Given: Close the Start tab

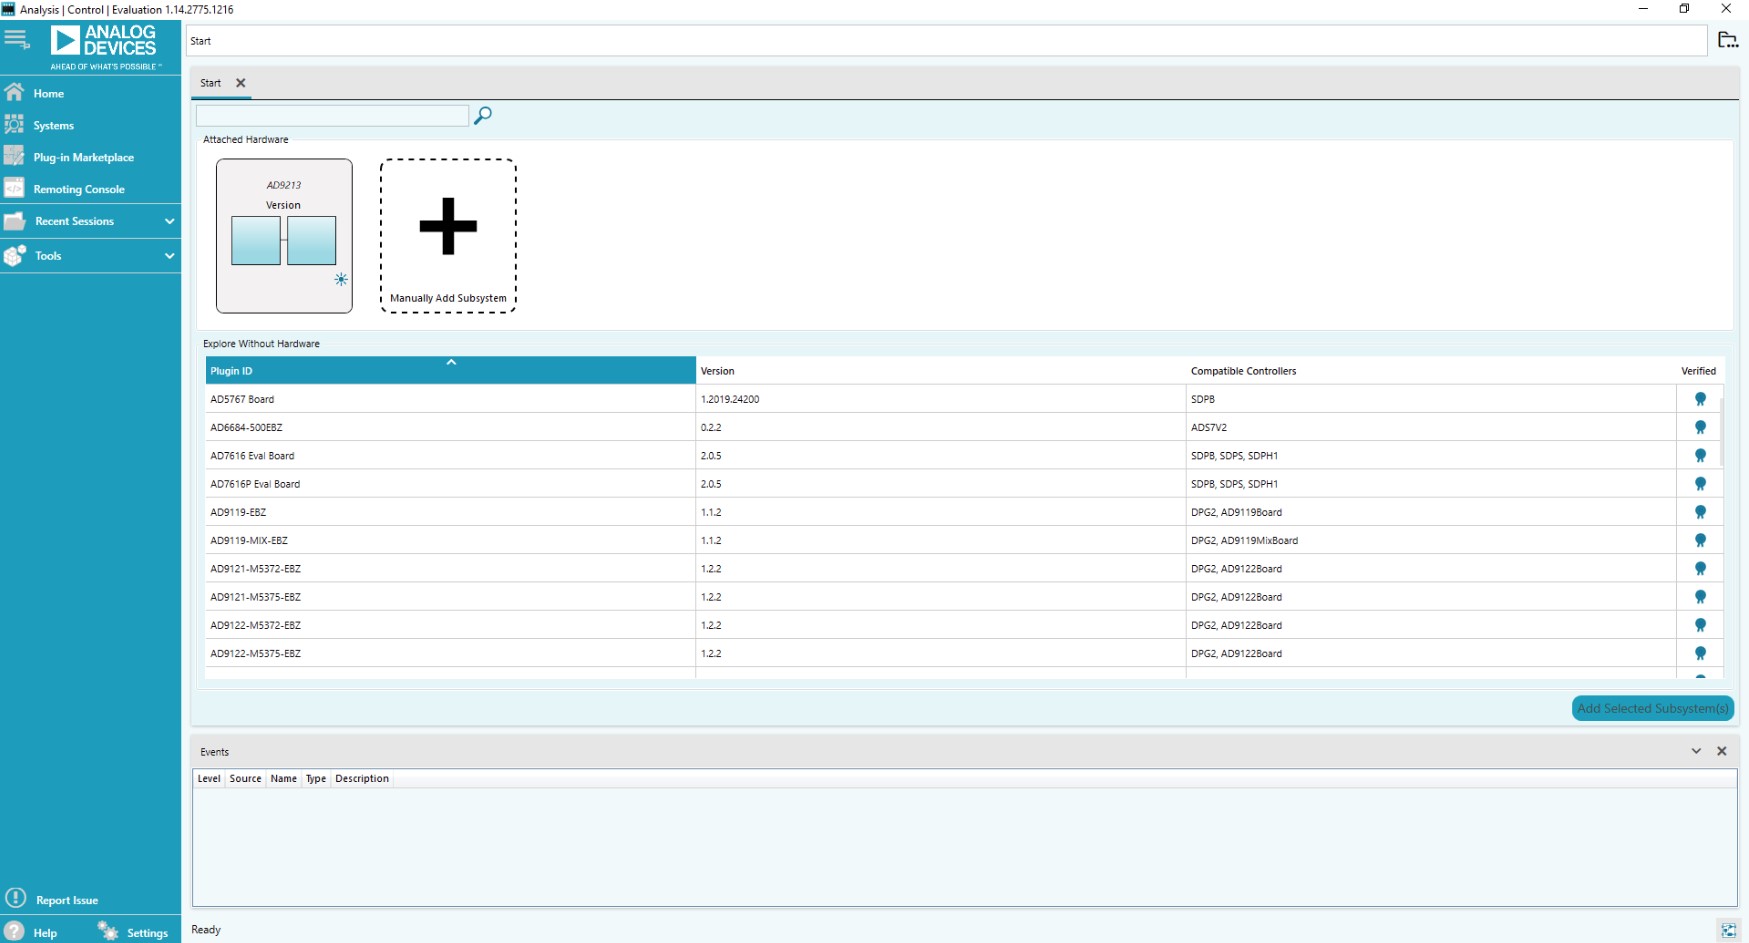Looking at the screenshot, I should [x=239, y=83].
